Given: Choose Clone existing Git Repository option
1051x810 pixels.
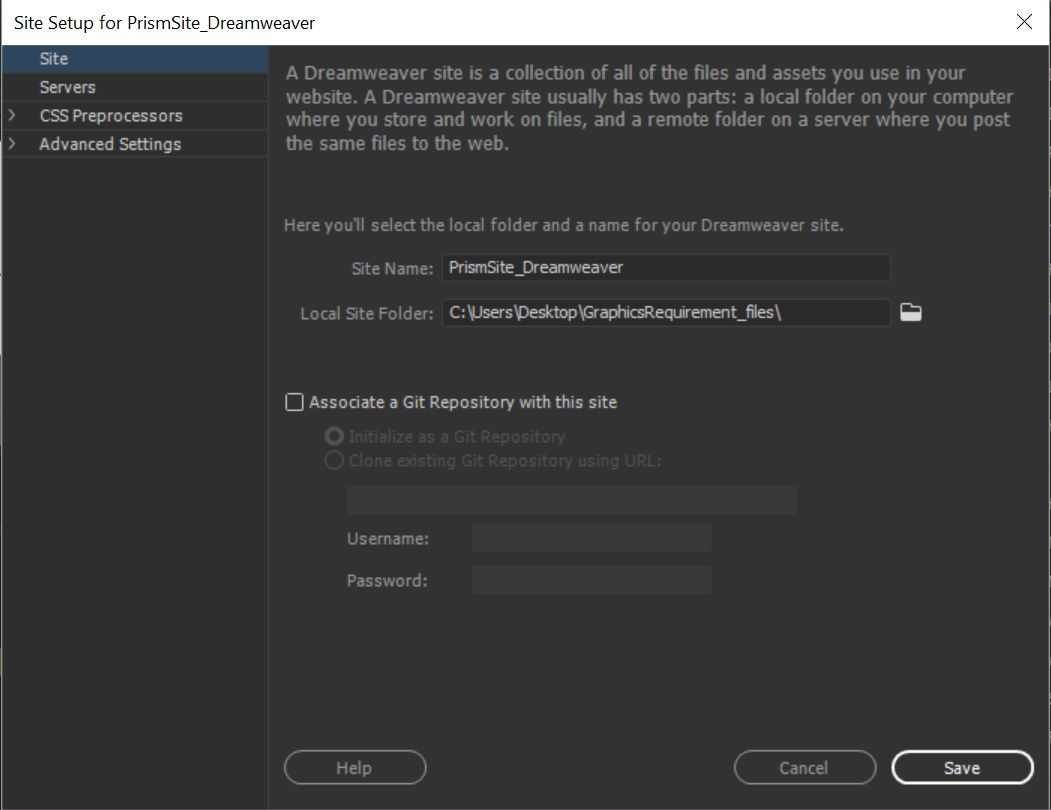Looking at the screenshot, I should point(334,461).
